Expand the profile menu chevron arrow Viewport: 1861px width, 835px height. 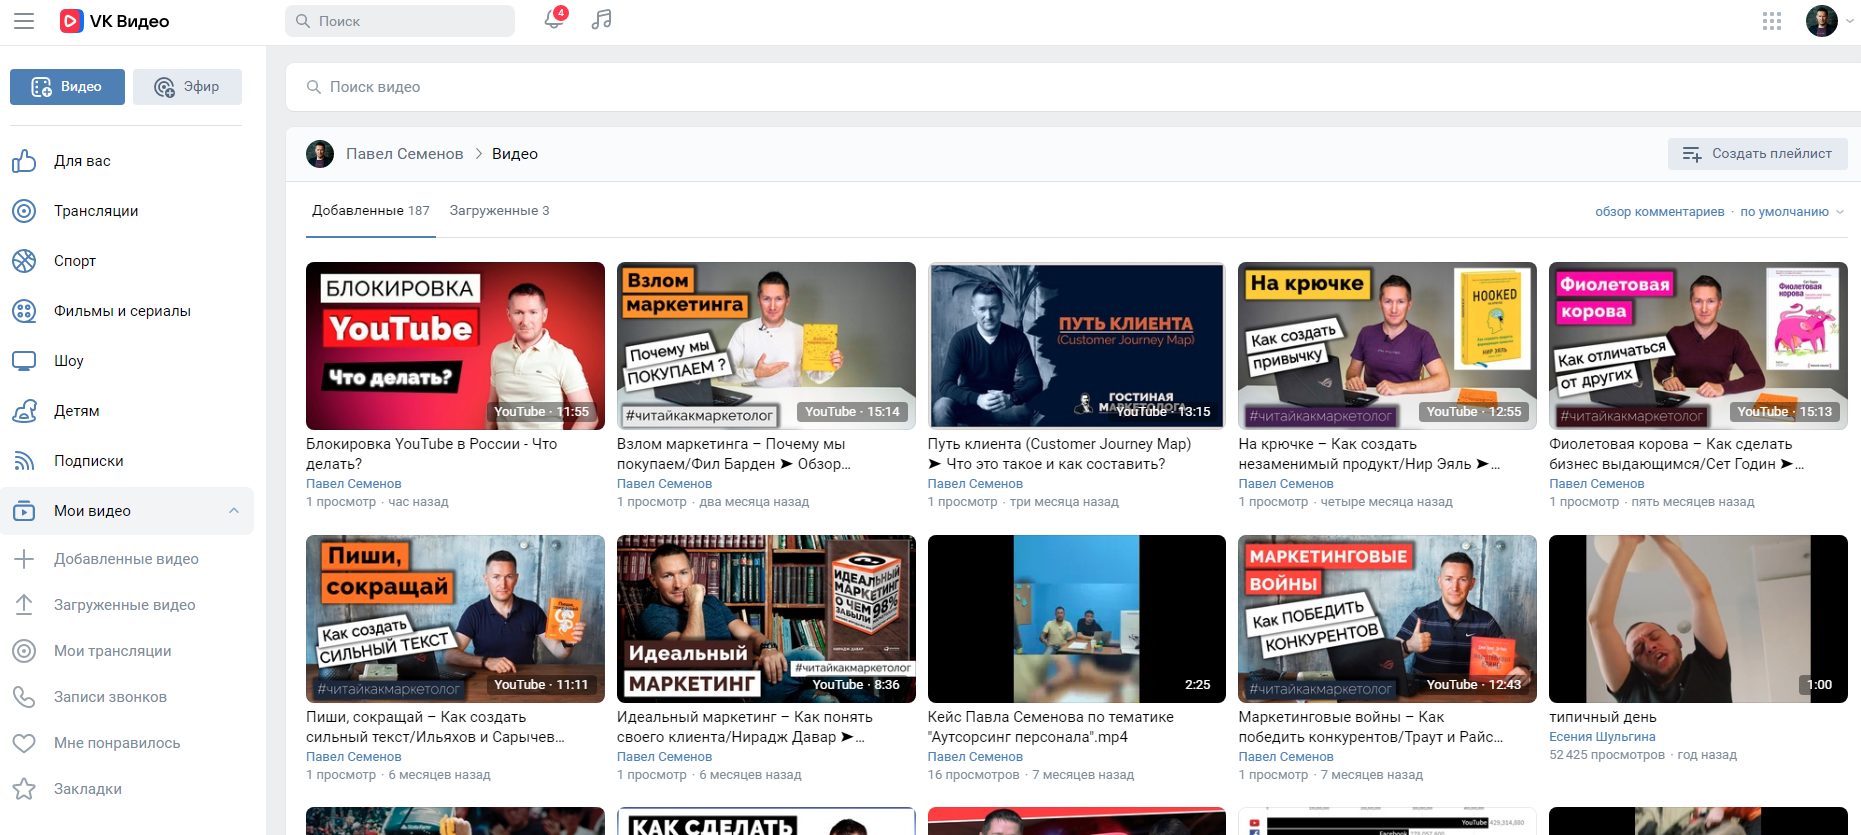(x=1850, y=21)
